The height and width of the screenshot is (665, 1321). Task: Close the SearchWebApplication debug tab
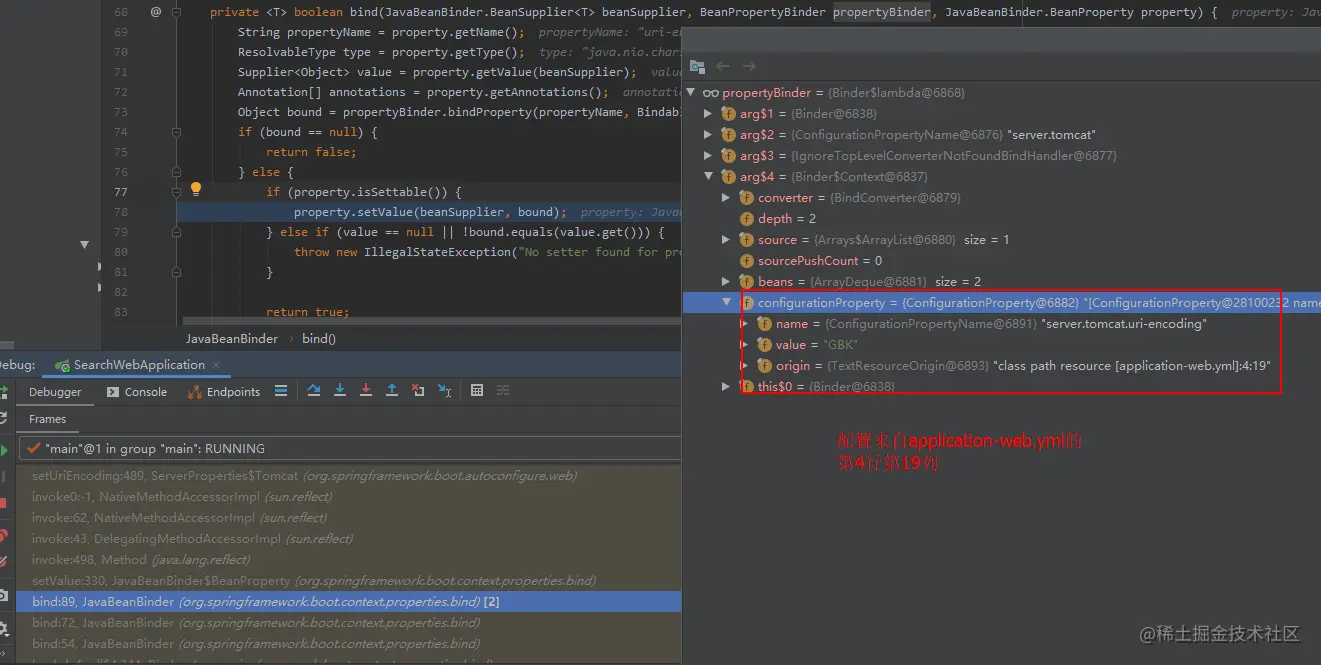coord(216,365)
